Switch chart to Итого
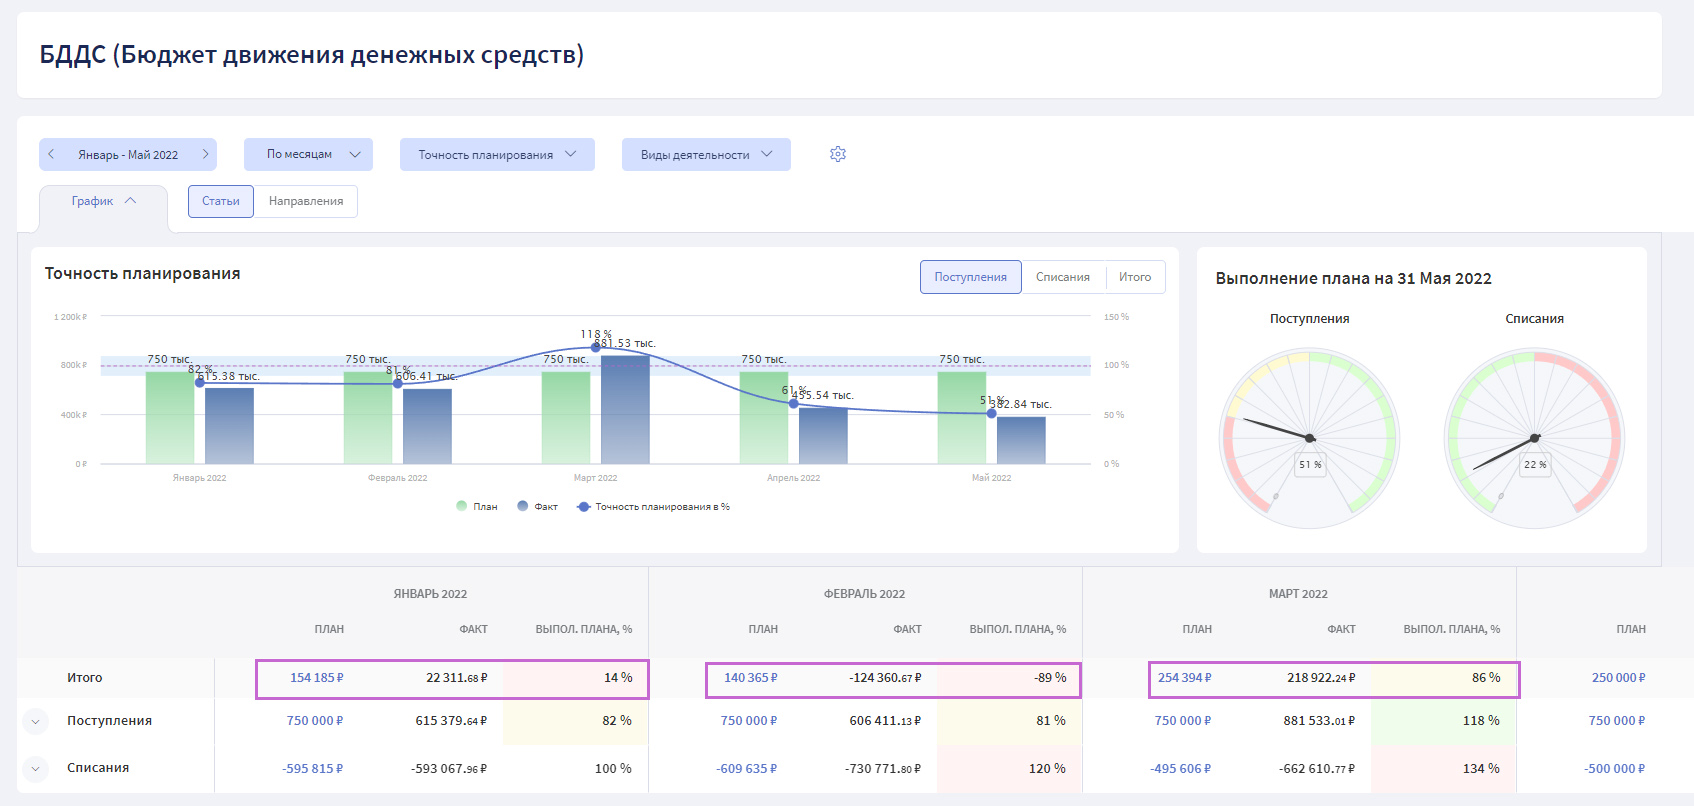This screenshot has width=1694, height=806. coord(1135,277)
